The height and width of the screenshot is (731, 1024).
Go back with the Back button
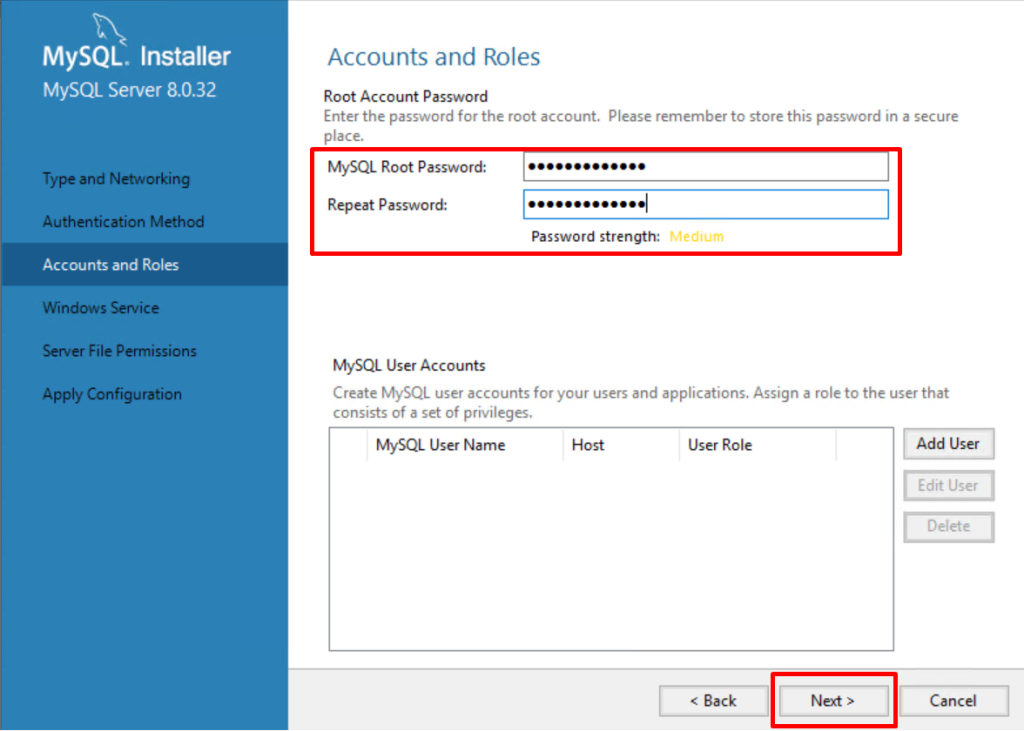coord(713,701)
